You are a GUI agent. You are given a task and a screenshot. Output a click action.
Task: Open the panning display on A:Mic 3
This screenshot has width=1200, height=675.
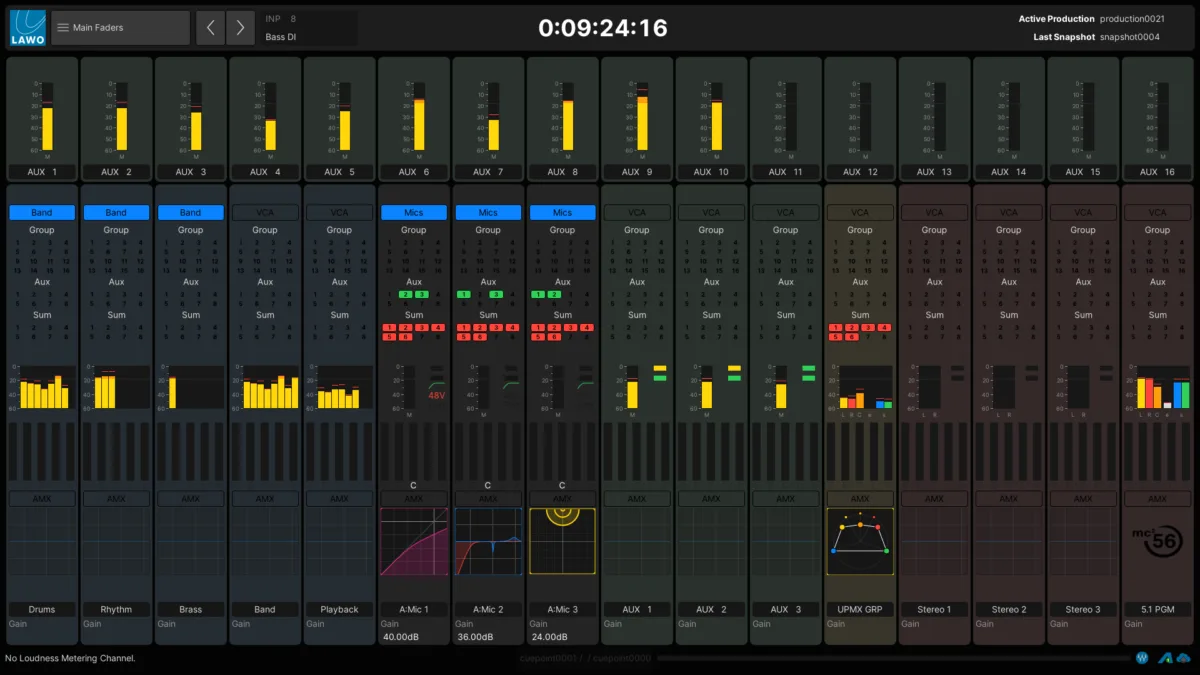(562, 541)
